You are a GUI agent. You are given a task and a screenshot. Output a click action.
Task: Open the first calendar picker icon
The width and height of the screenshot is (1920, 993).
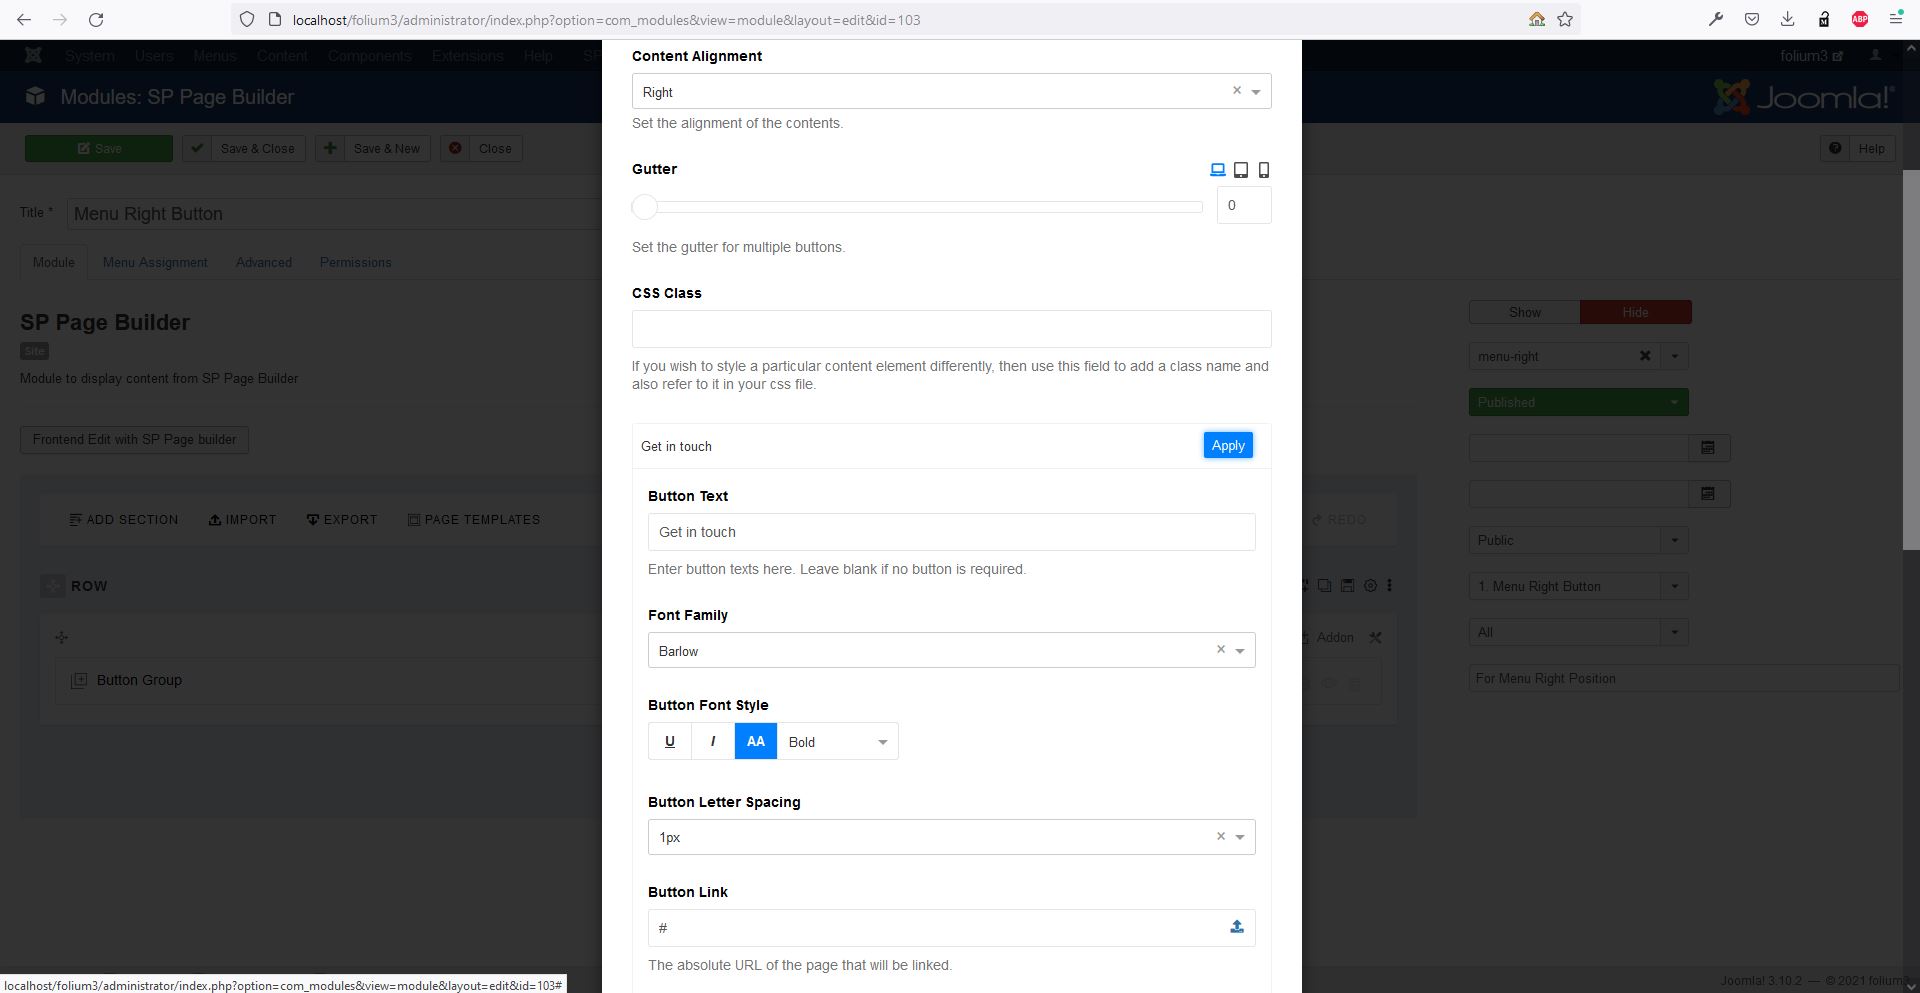[x=1708, y=448]
